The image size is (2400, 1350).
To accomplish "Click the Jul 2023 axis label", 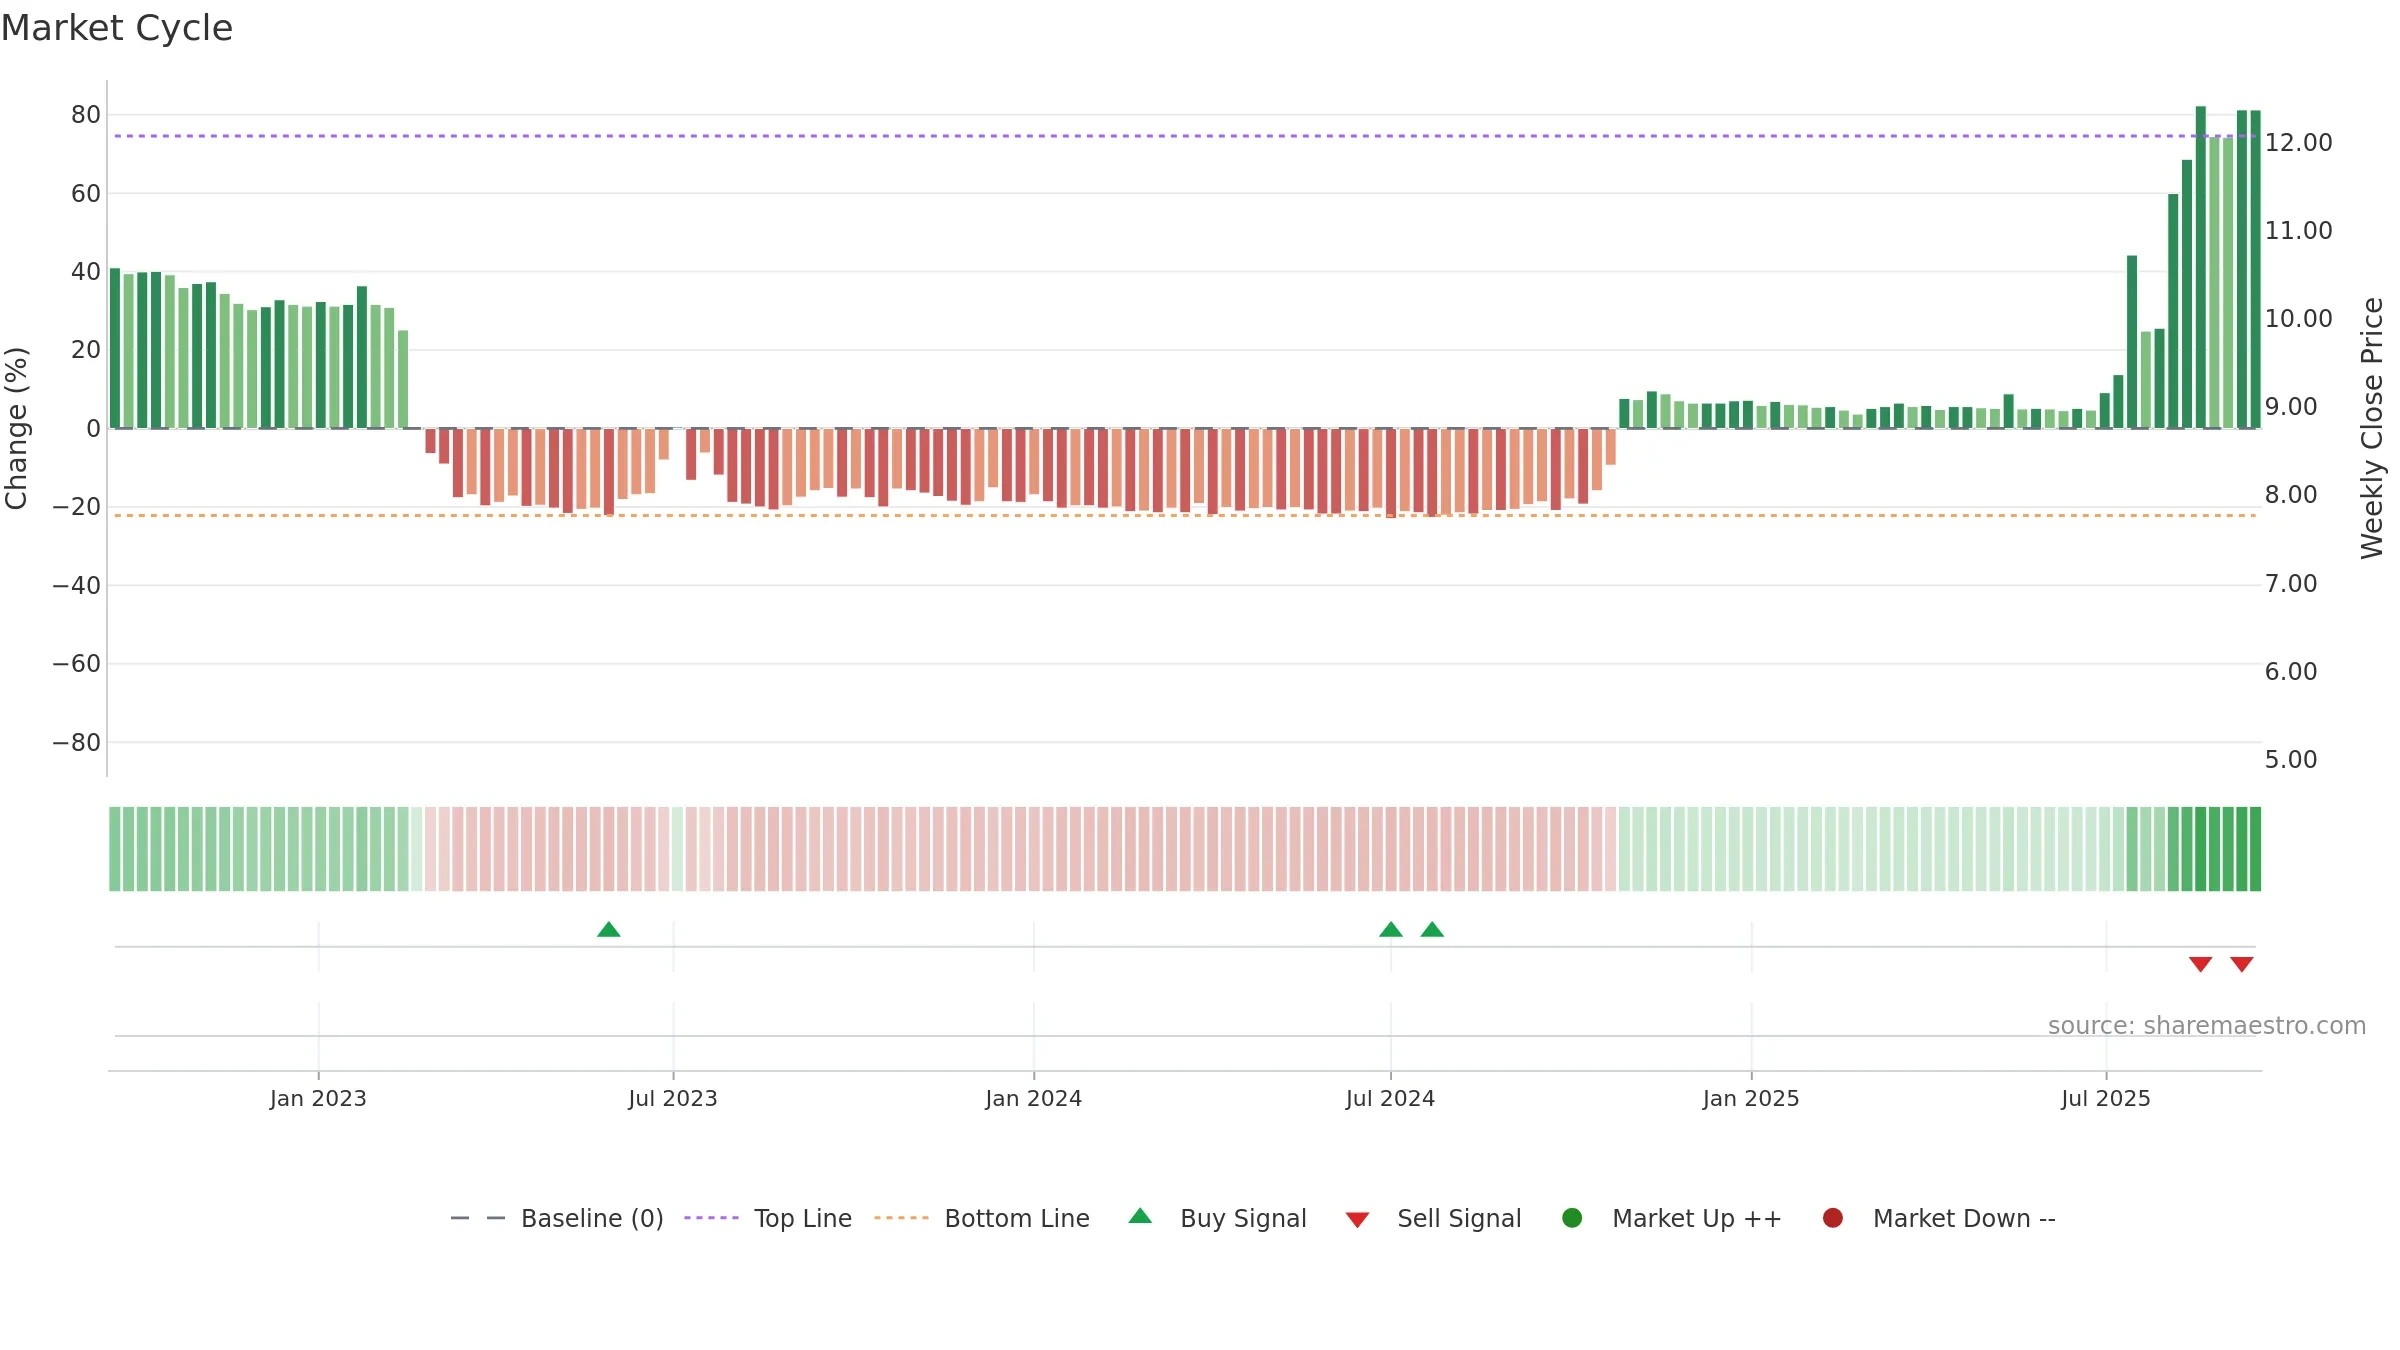I will click(673, 1099).
